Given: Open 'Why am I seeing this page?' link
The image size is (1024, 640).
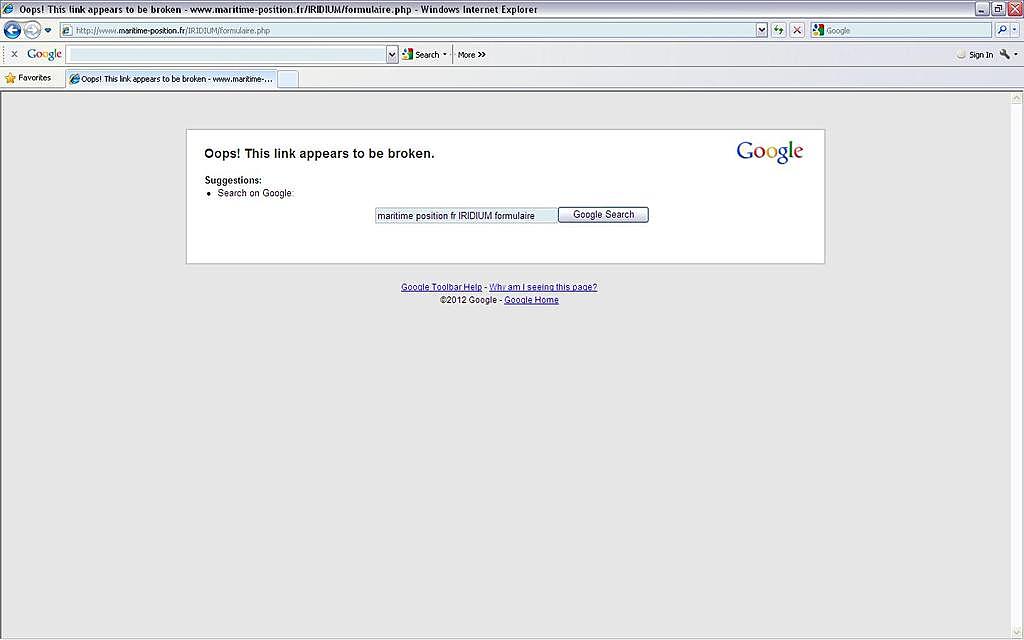Looking at the screenshot, I should pos(543,287).
